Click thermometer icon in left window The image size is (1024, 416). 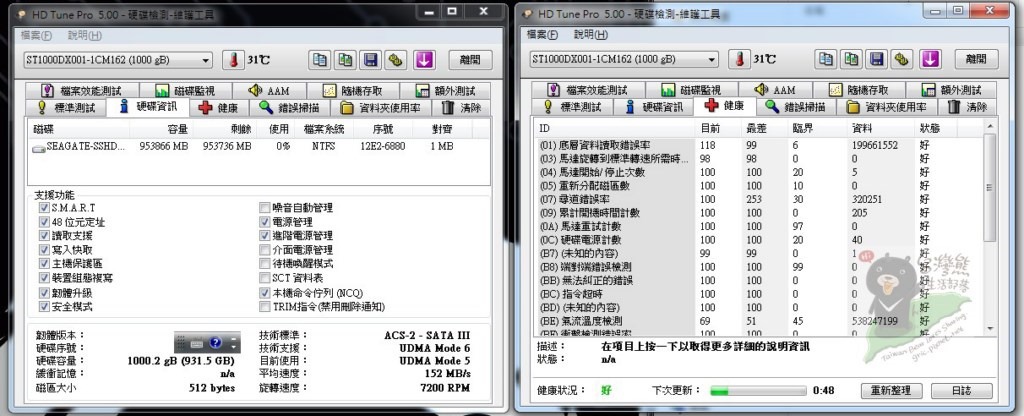pyautogui.click(x=232, y=60)
